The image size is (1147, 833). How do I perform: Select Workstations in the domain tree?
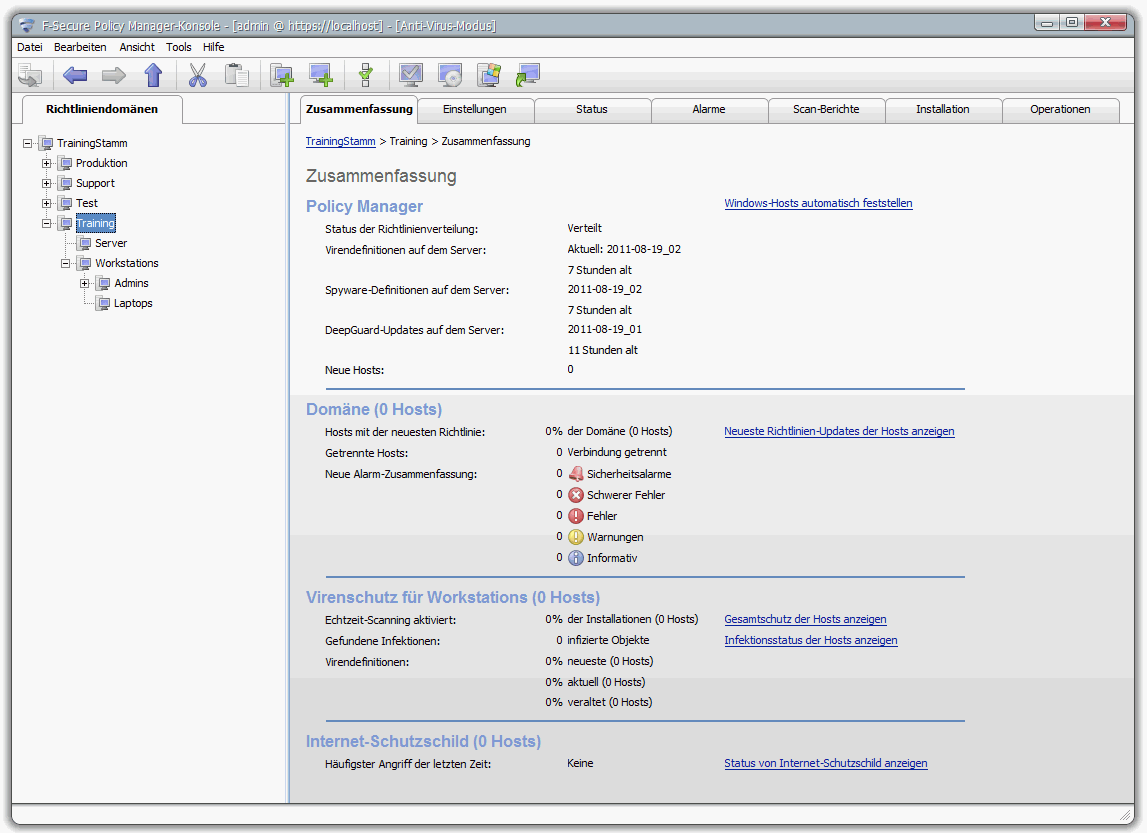[x=127, y=263]
